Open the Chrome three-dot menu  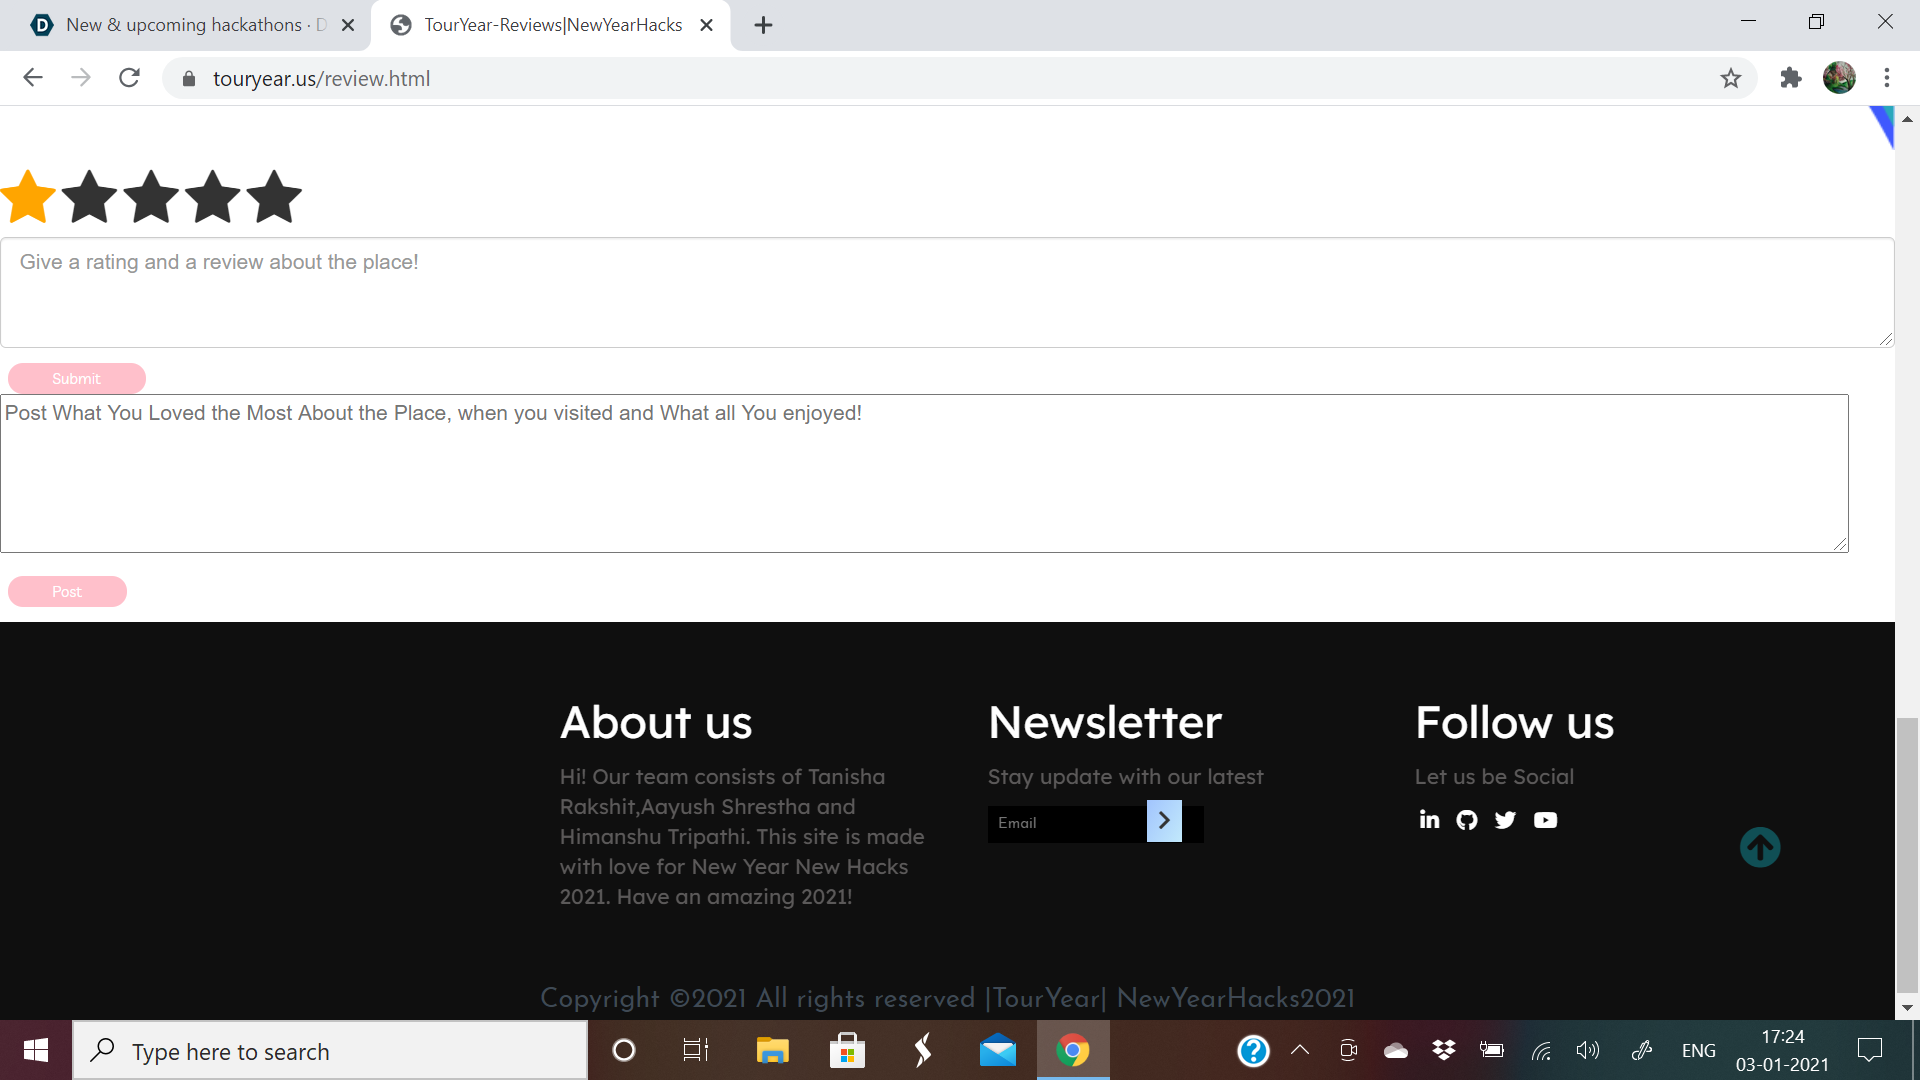point(1886,78)
